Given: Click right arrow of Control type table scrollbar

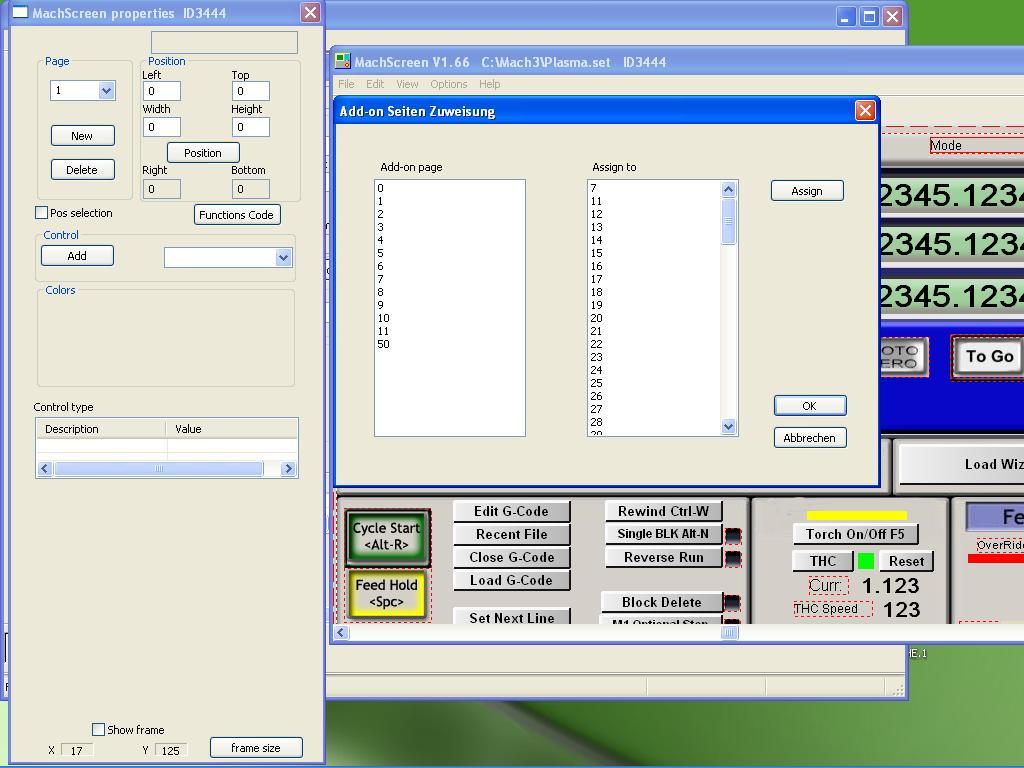Looking at the screenshot, I should pos(288,469).
